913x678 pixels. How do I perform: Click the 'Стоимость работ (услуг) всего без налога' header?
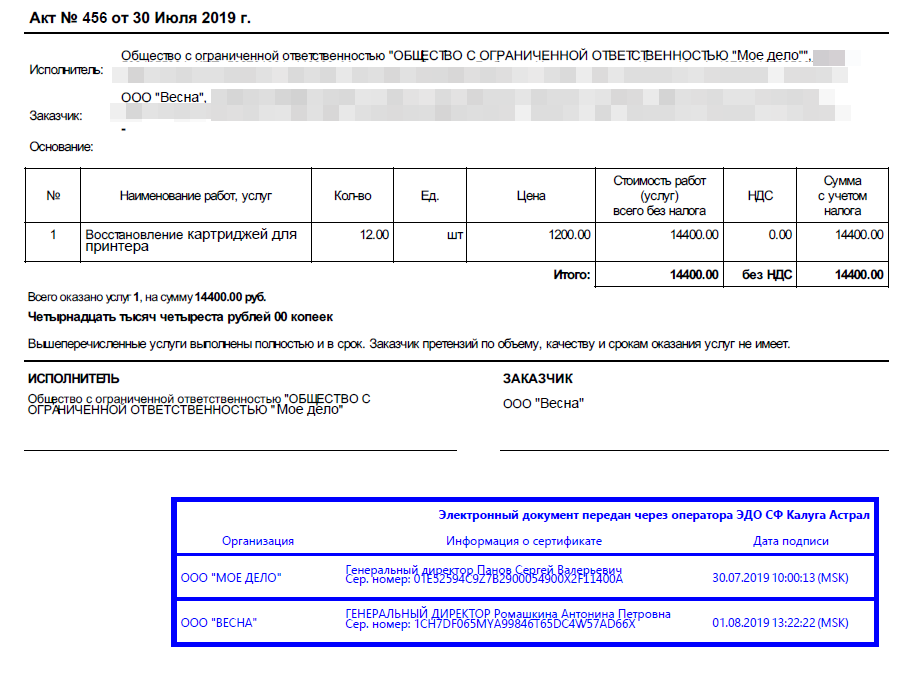click(659, 196)
